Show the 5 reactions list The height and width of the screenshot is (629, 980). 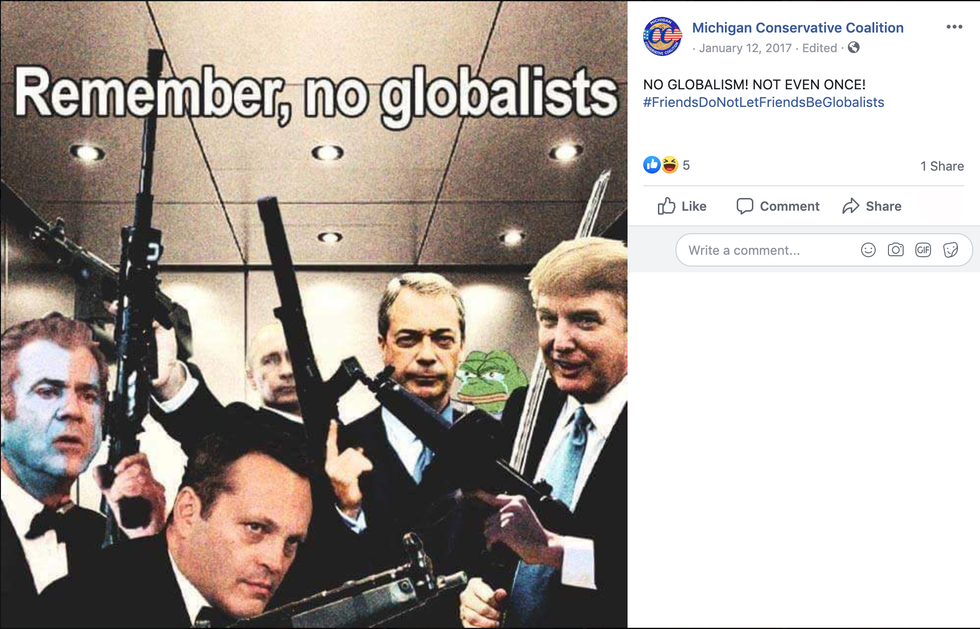click(686, 165)
